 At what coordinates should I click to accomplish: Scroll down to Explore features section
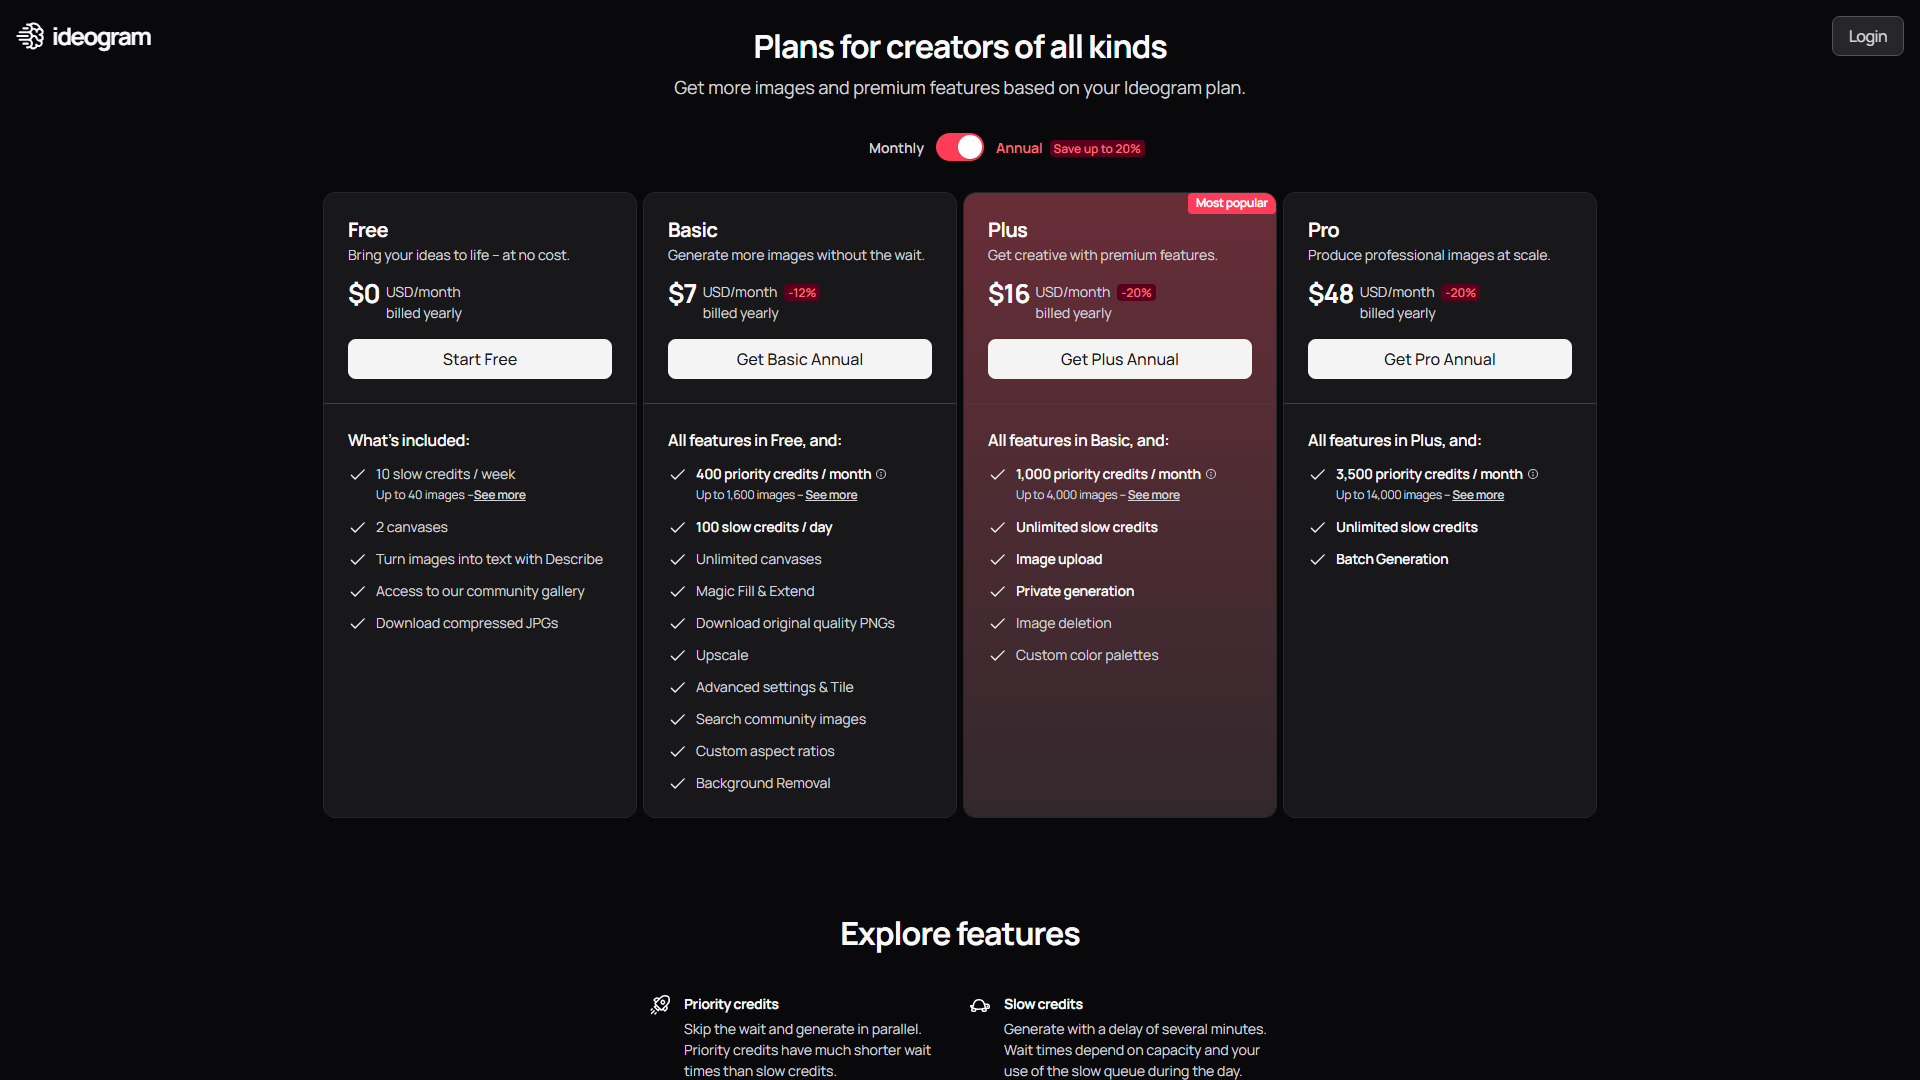960,932
